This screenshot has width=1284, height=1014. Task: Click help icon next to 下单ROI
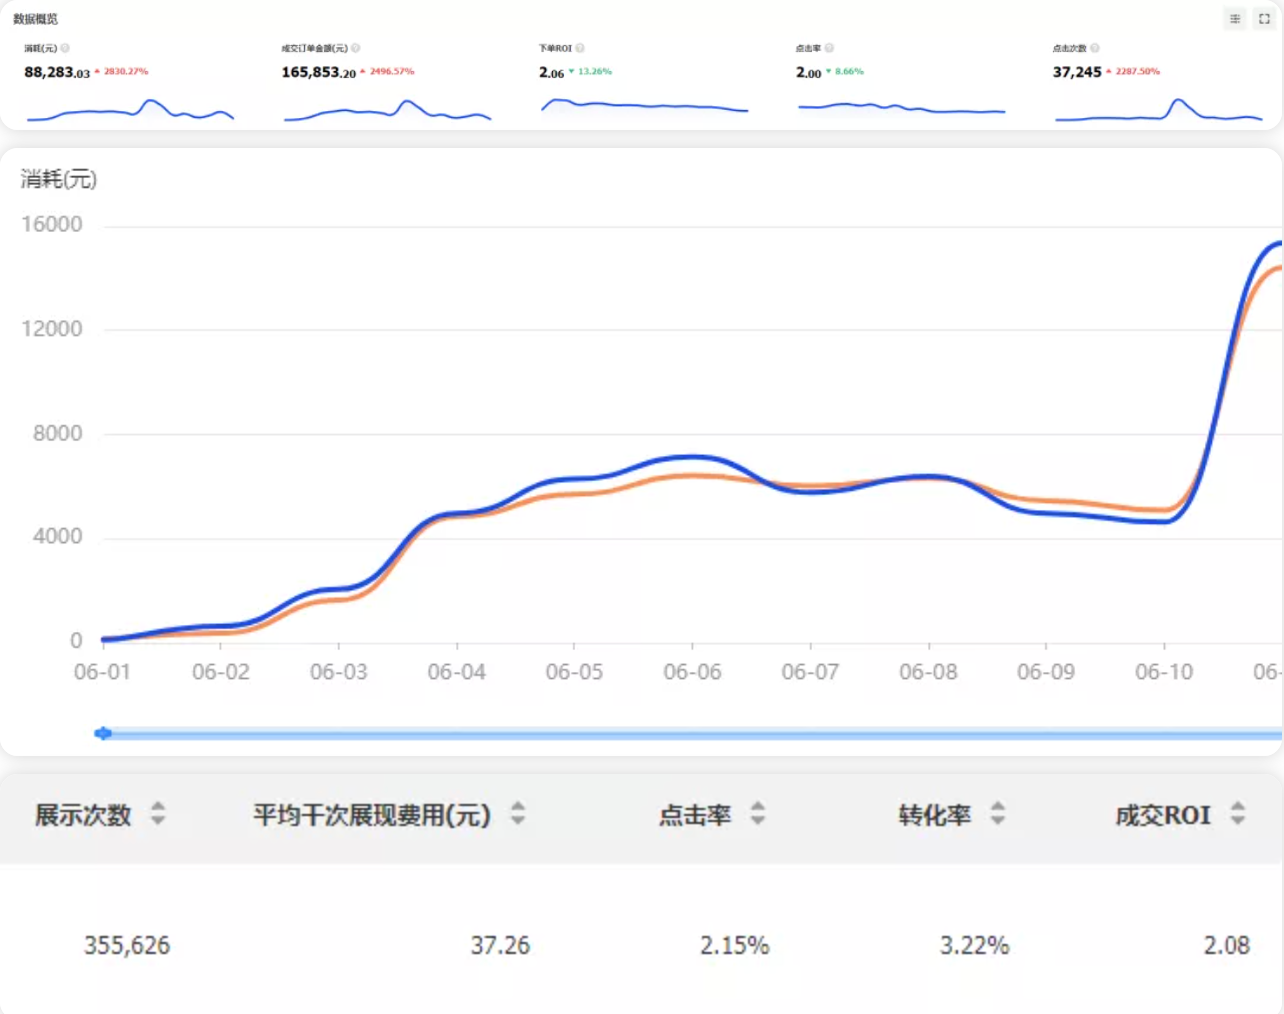click(580, 48)
